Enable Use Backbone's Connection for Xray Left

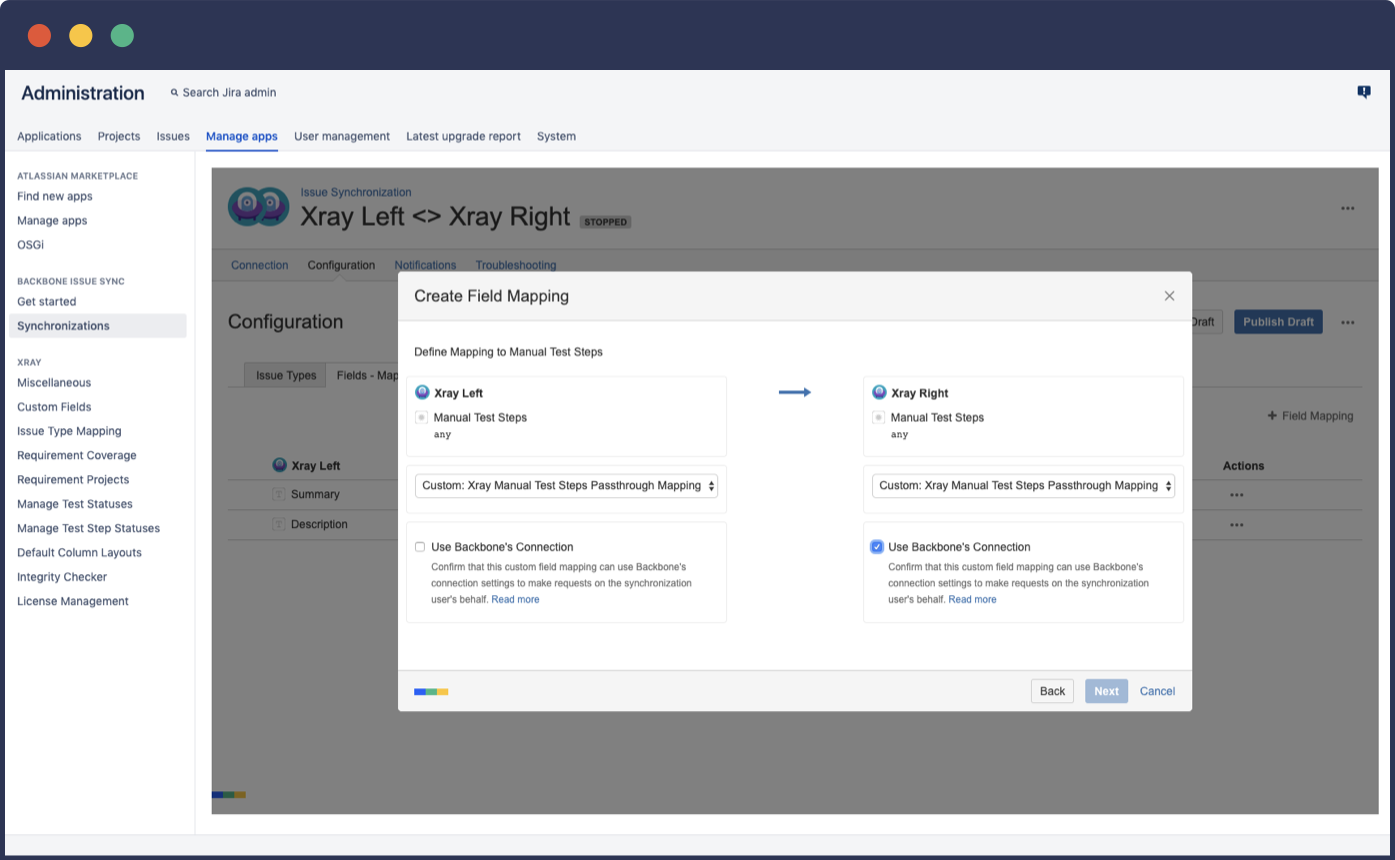pyautogui.click(x=421, y=547)
